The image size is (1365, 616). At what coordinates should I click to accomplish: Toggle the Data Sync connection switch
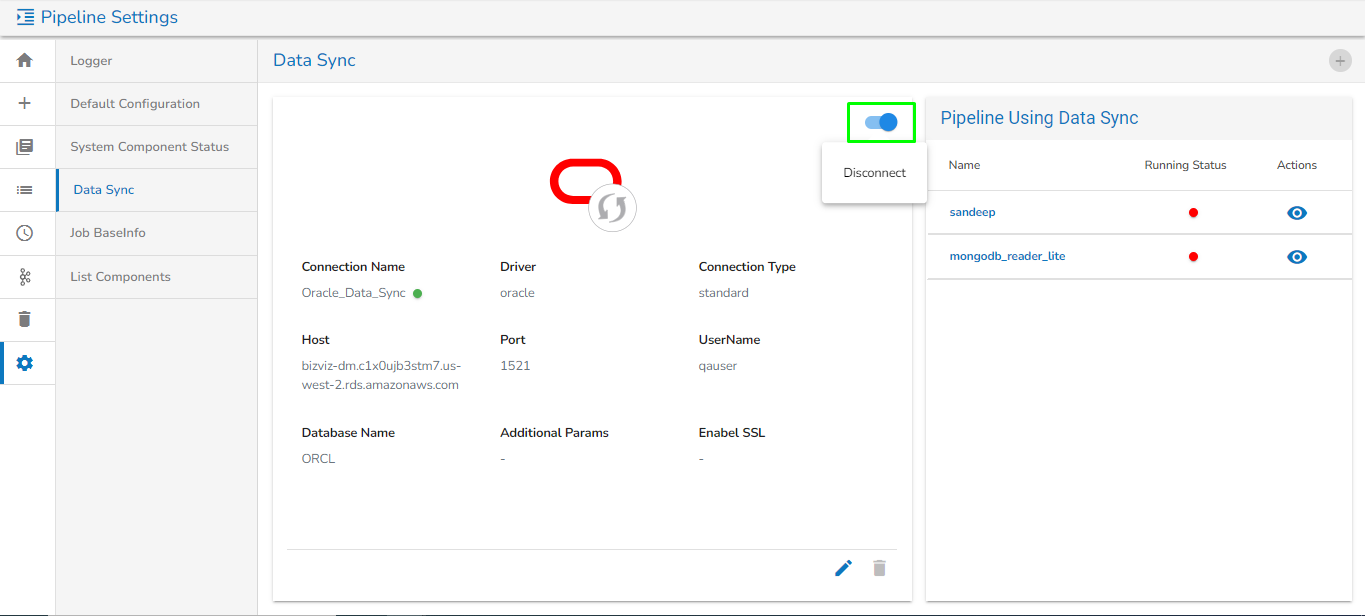(x=881, y=122)
